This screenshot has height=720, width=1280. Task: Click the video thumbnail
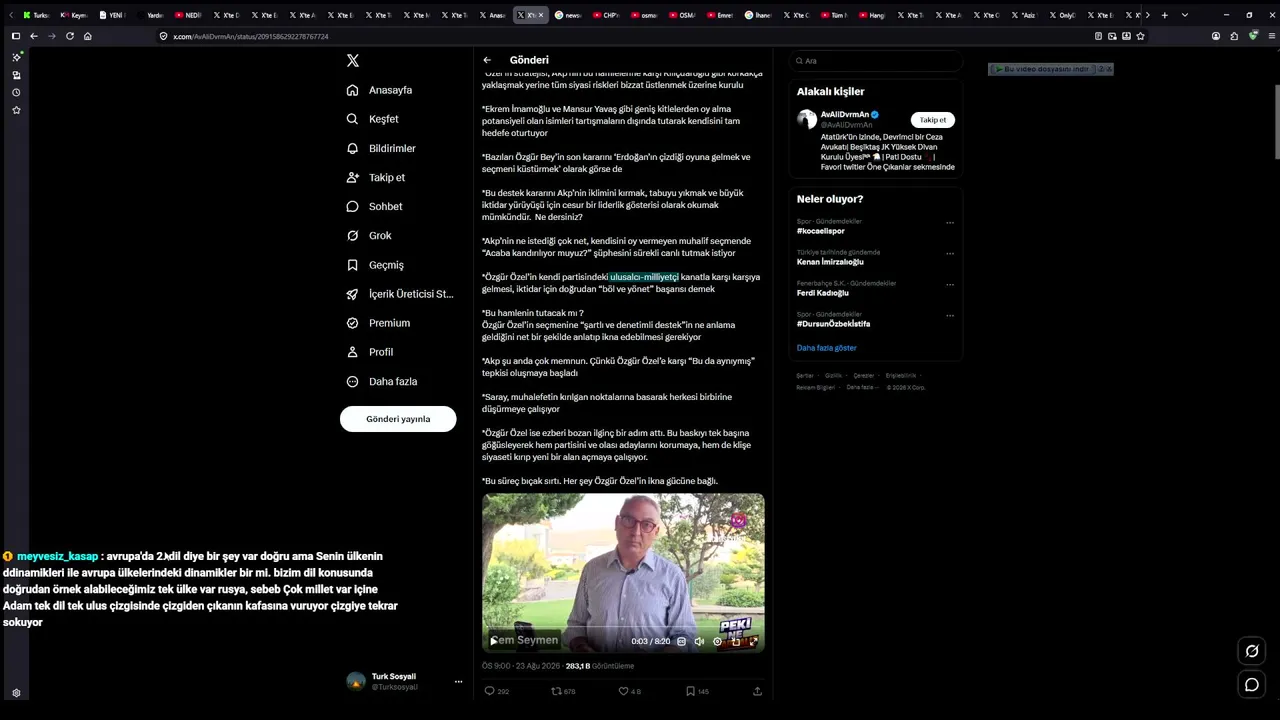(623, 573)
